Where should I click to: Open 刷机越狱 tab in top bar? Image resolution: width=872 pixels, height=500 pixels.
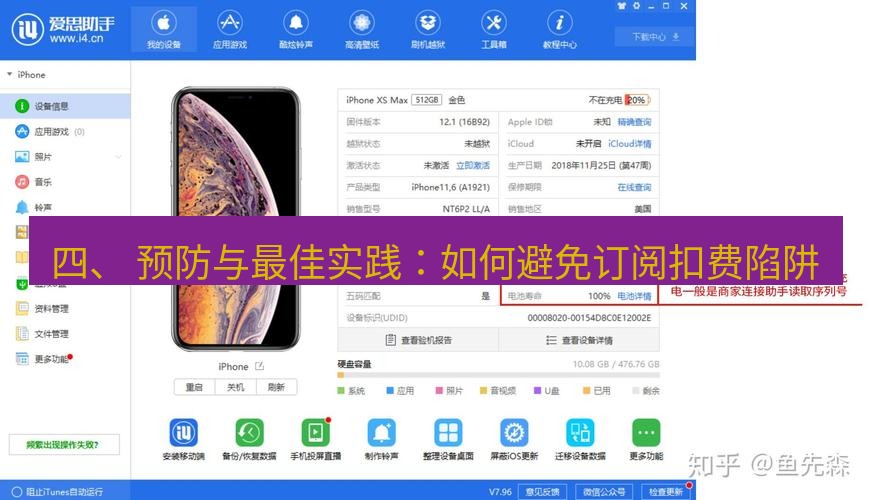(428, 29)
